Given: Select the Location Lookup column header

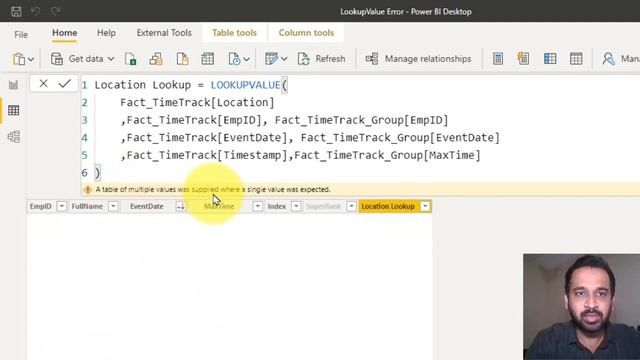Looking at the screenshot, I should click(388, 207).
